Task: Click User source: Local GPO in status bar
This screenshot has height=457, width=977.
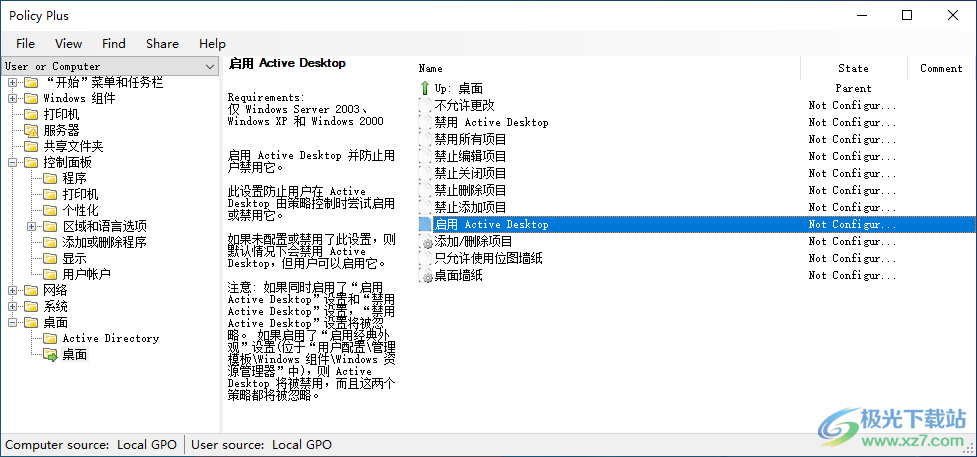Action: tap(262, 445)
